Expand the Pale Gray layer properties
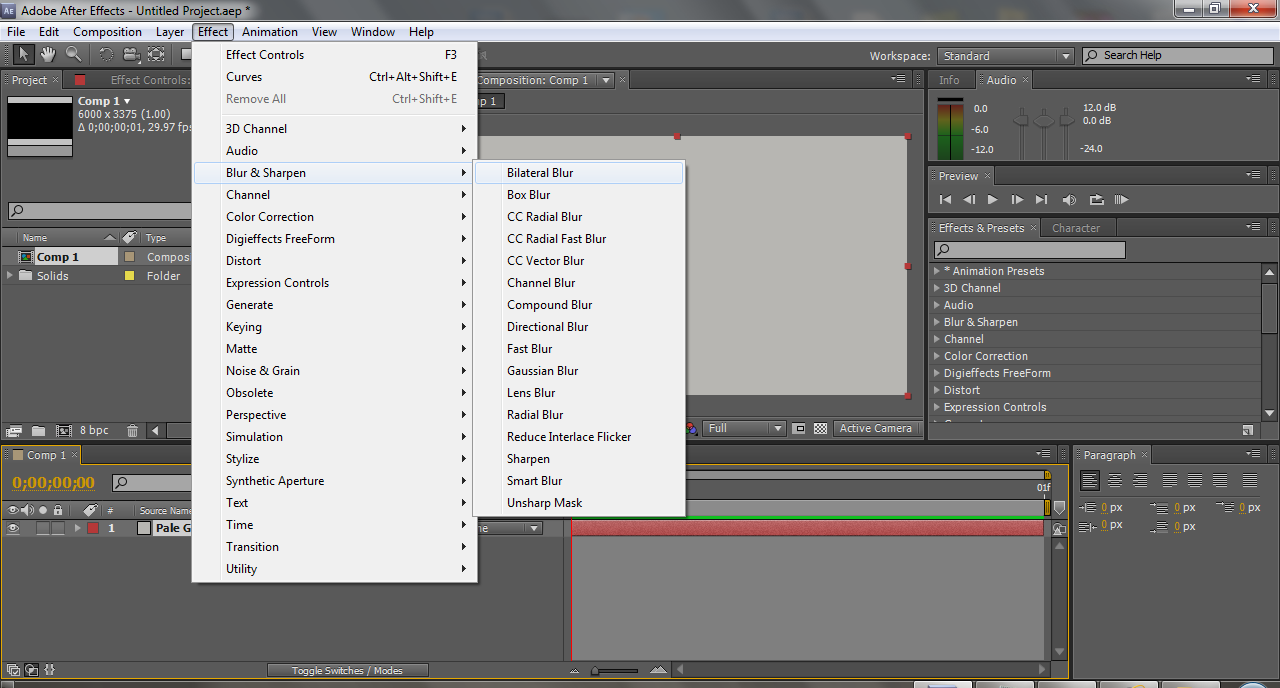1280x688 pixels. point(77,528)
